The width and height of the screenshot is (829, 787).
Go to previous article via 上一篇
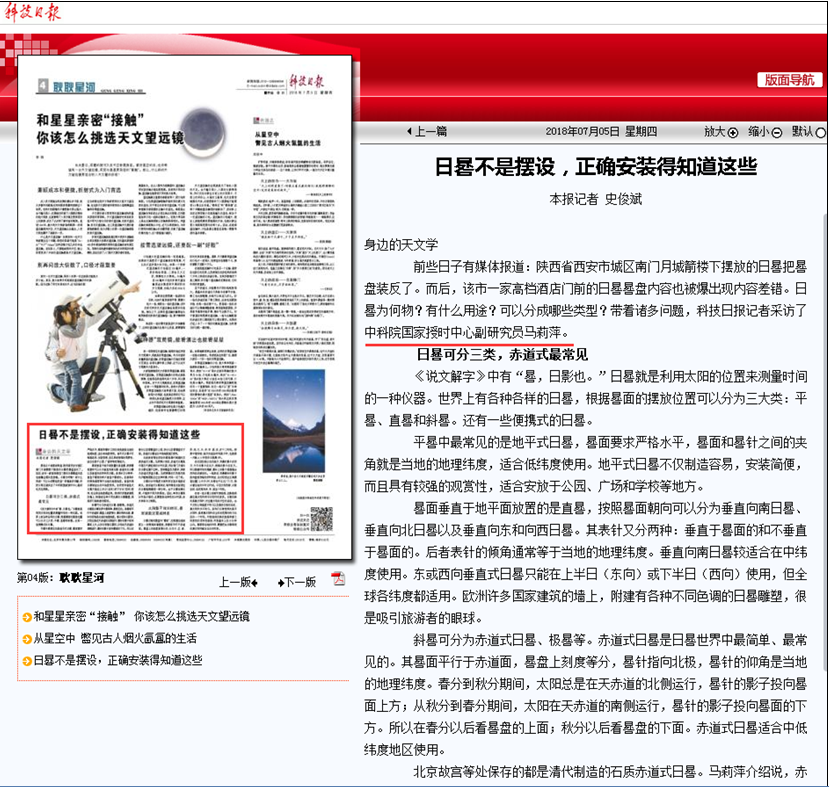tap(427, 132)
